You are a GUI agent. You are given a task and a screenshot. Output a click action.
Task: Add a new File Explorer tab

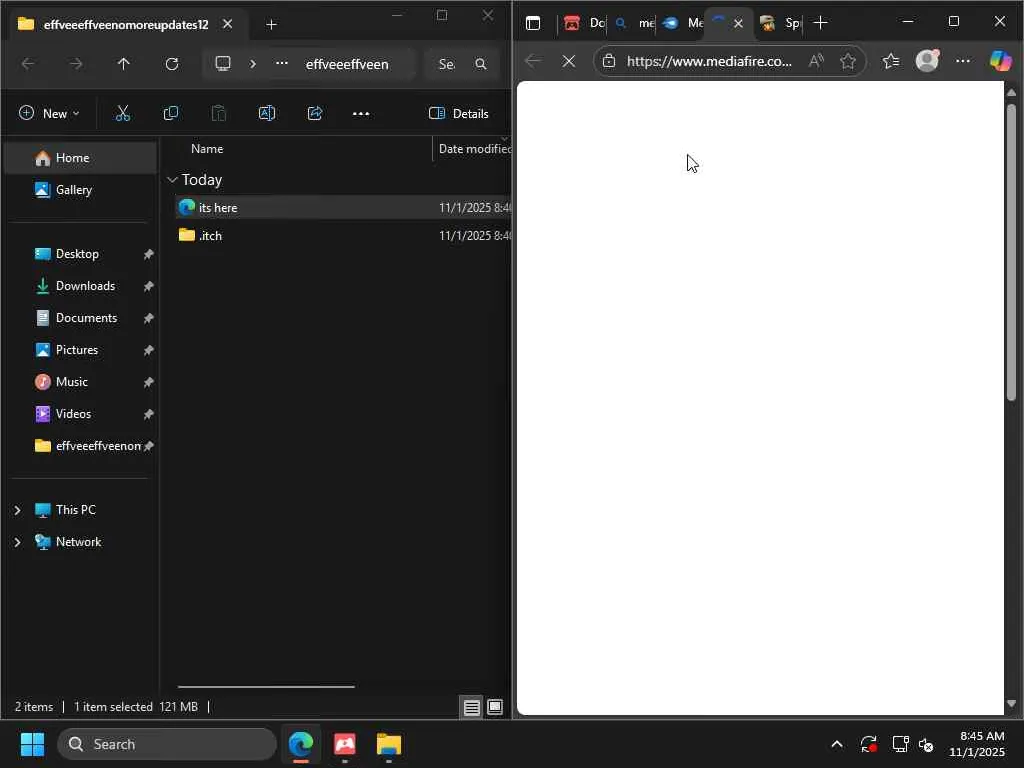coord(272,25)
